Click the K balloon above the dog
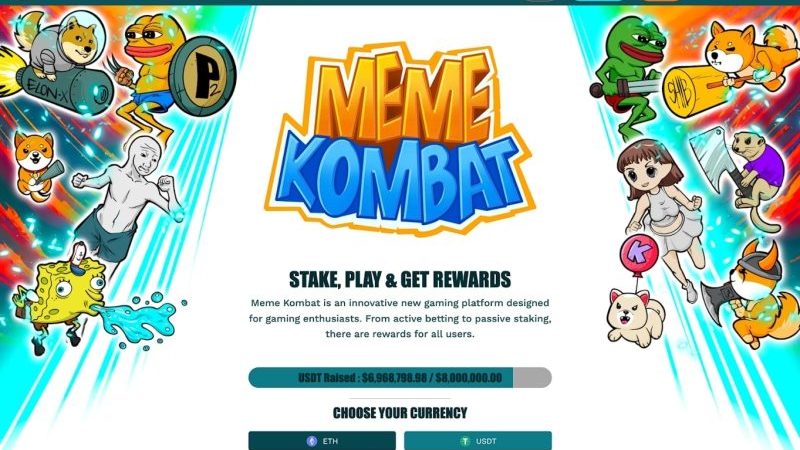Image resolution: width=800 pixels, height=450 pixels. [x=638, y=254]
